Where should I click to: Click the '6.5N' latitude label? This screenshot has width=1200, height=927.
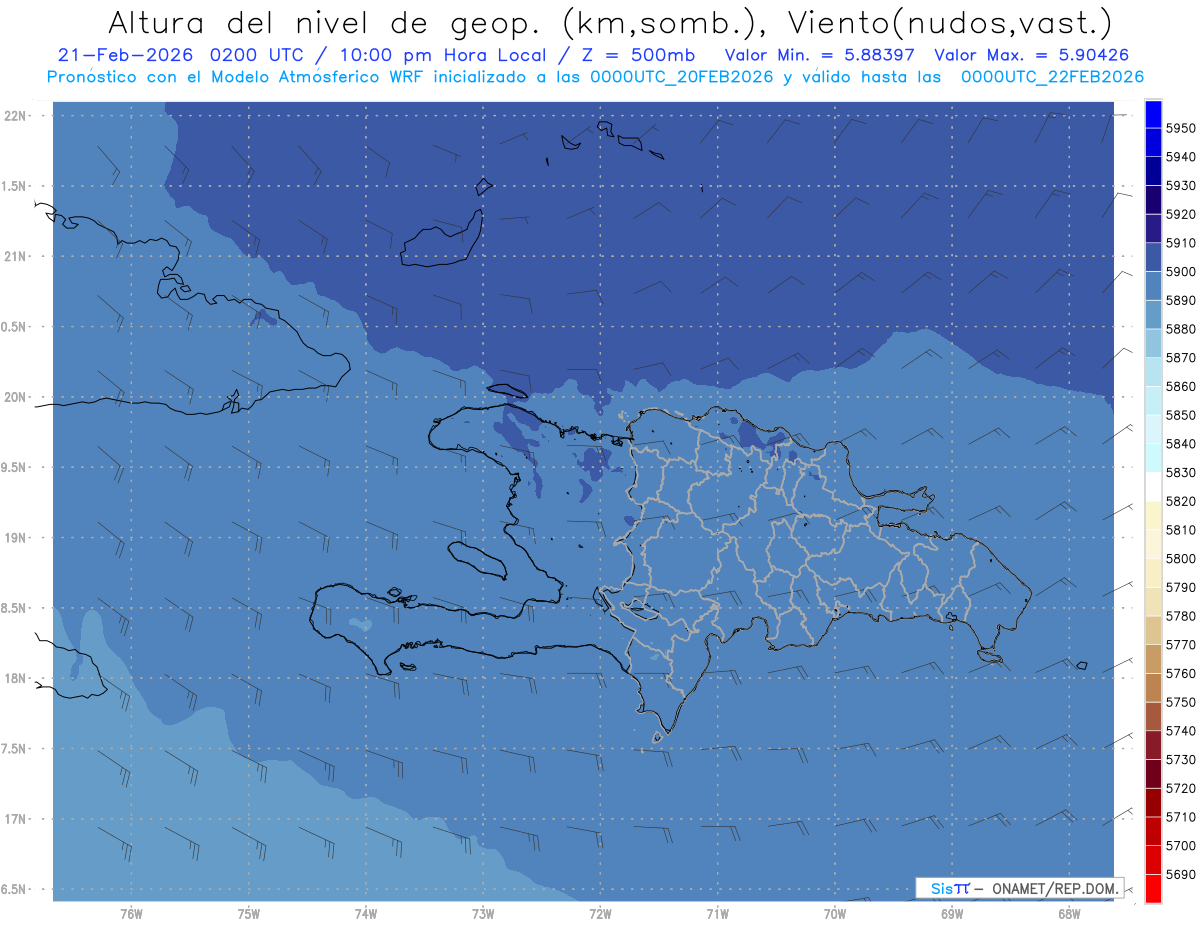15,890
